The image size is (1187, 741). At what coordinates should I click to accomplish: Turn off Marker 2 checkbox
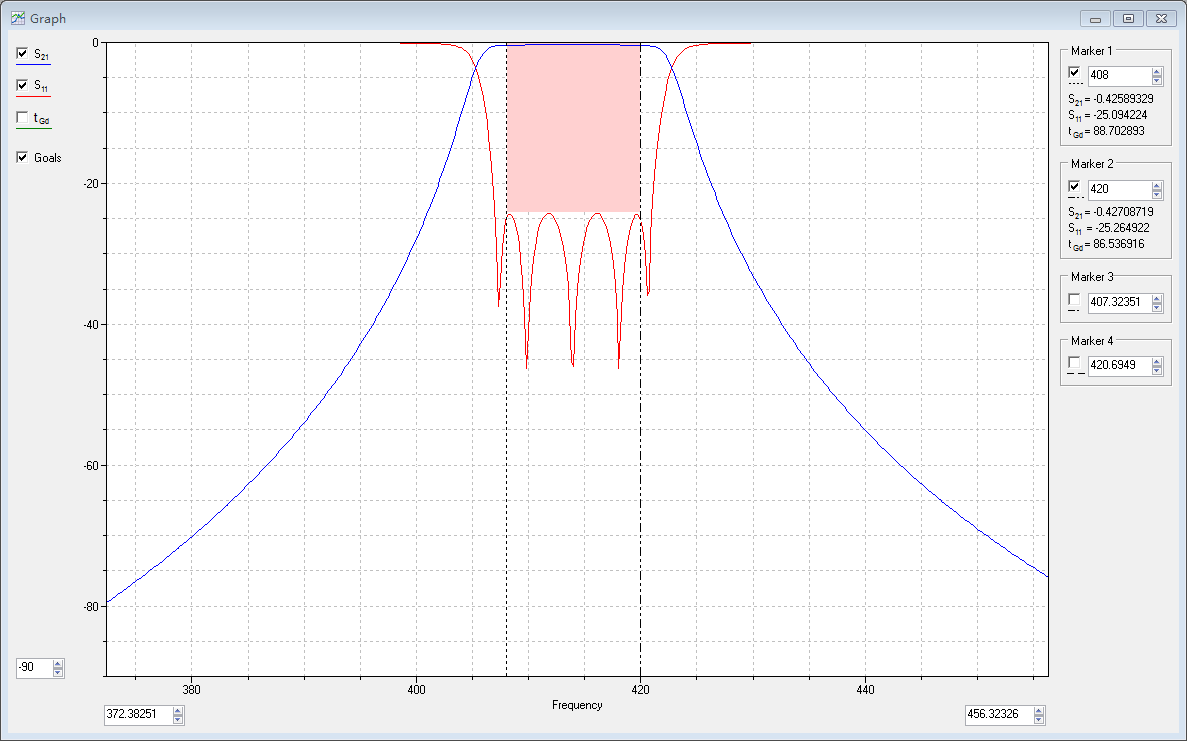coord(1074,187)
